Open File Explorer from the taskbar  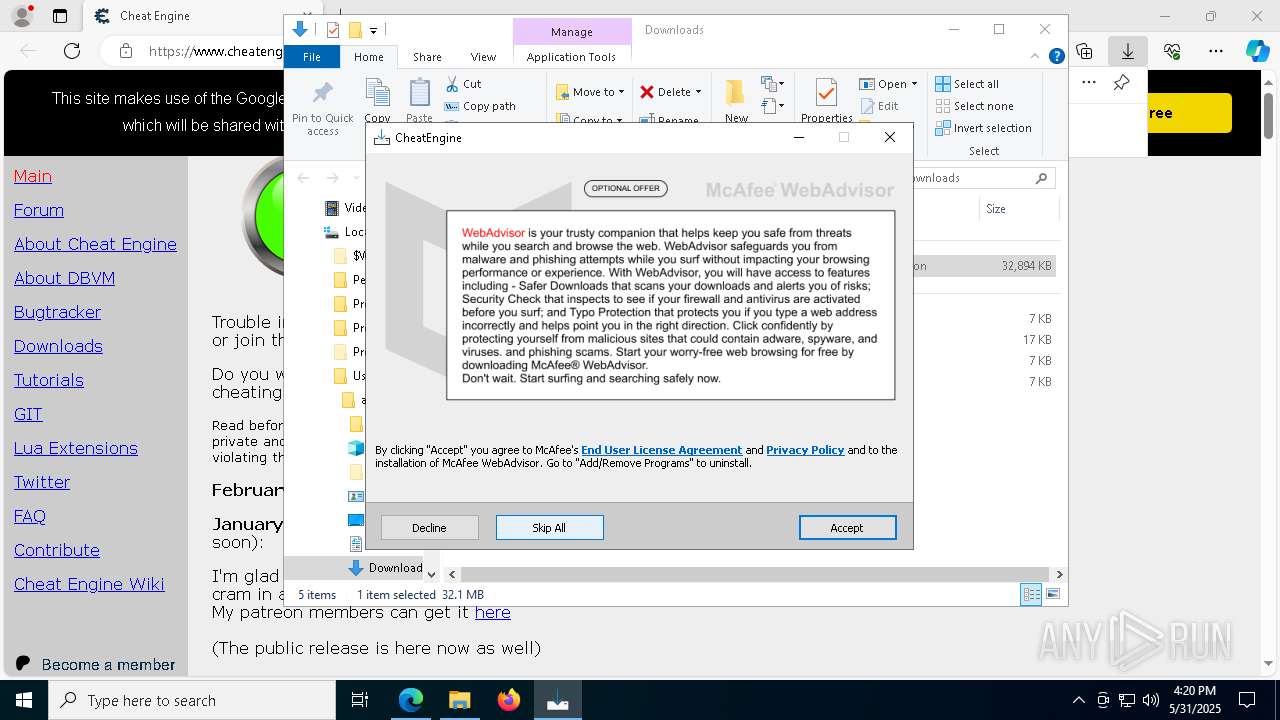click(x=460, y=700)
